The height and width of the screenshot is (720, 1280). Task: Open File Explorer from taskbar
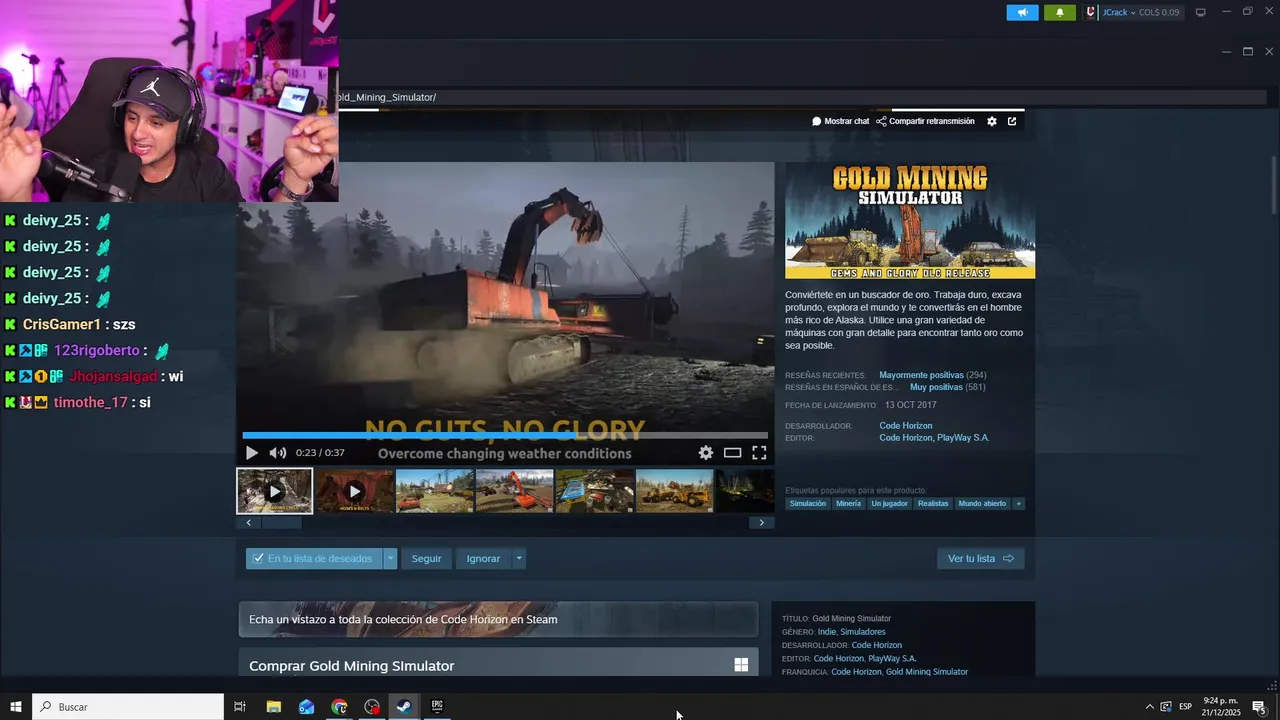274,707
